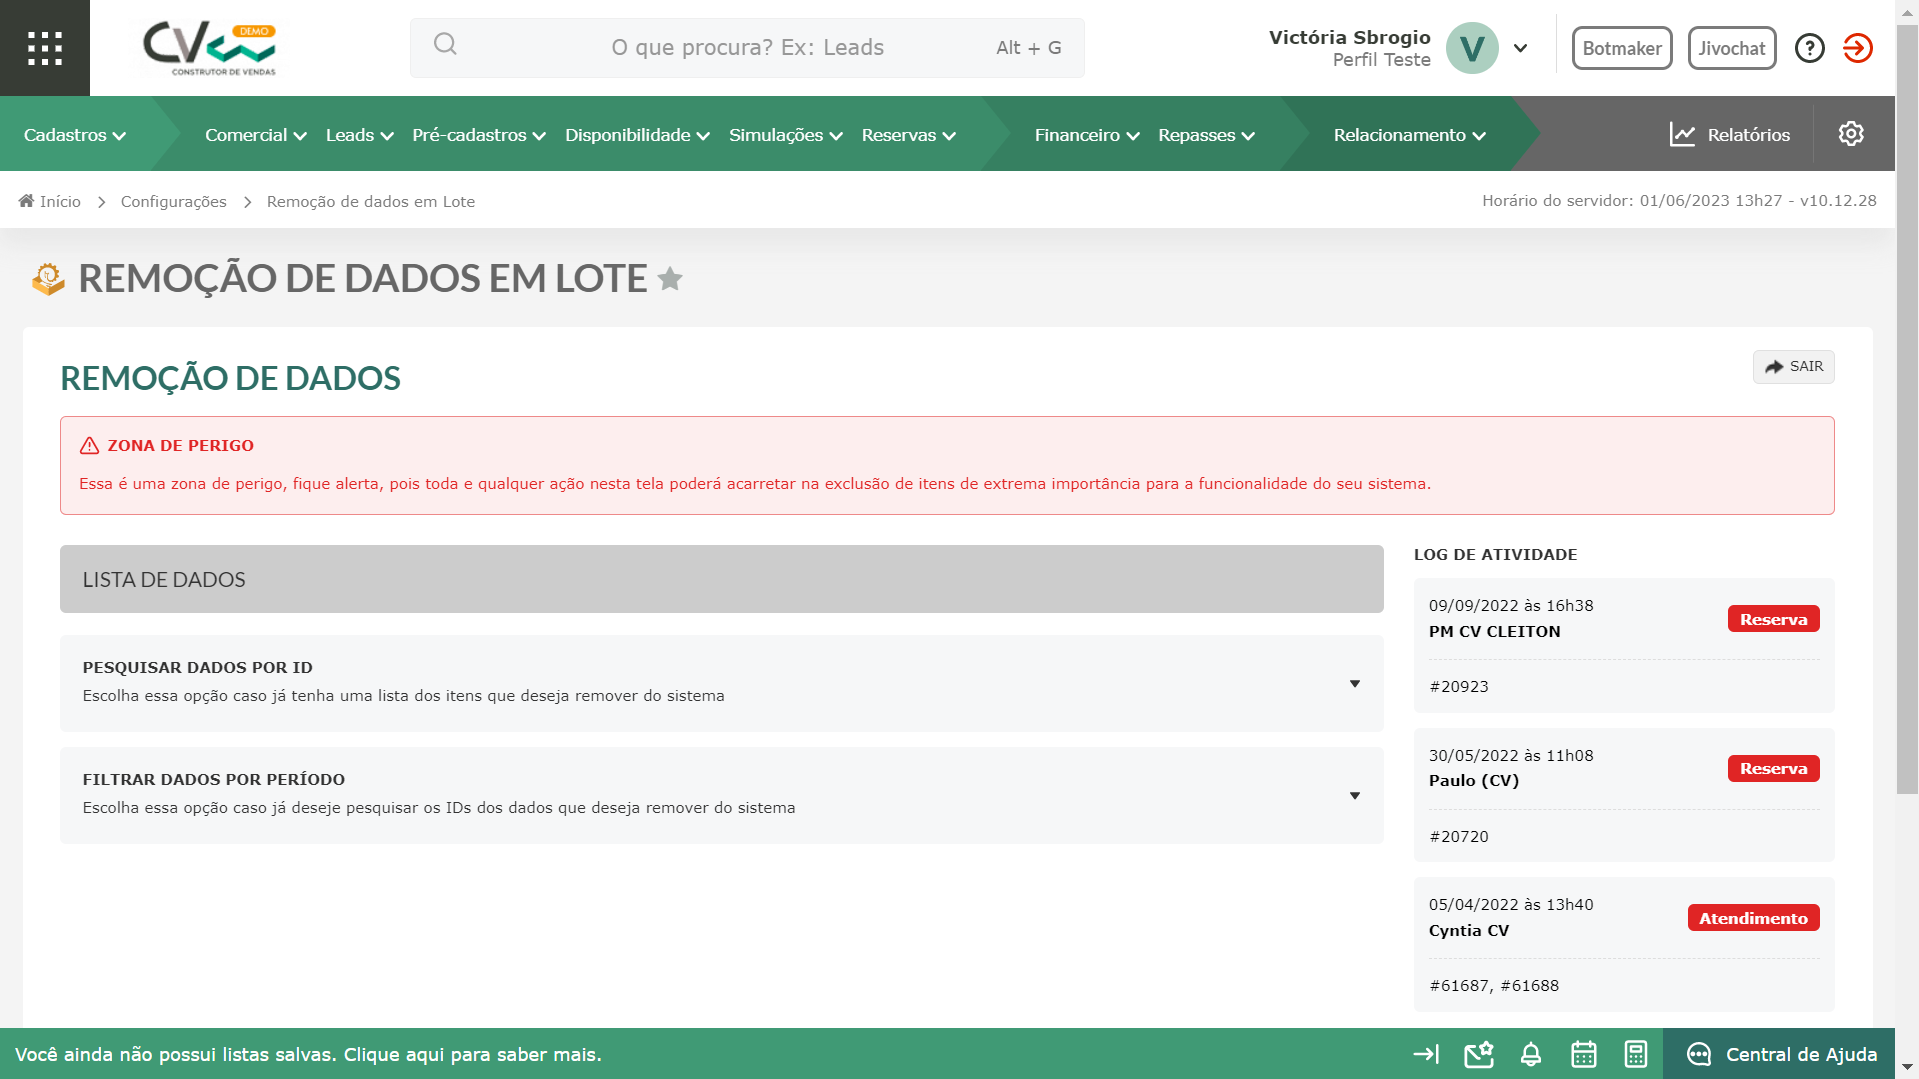Viewport: 1919px width, 1079px height.
Task: Open the Leads menu
Action: click(360, 135)
